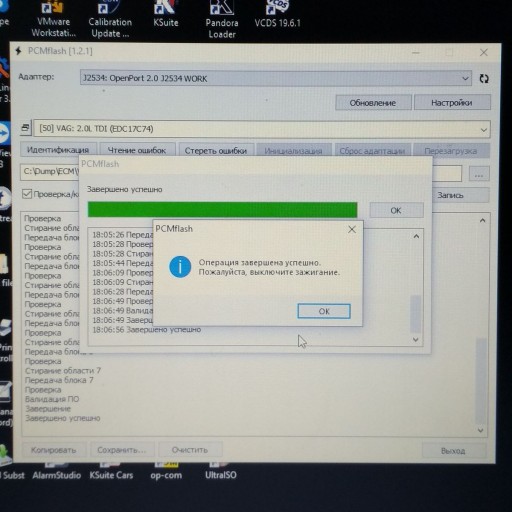Click Чтение ошибок button
Viewport: 512px width, 512px height.
[x=137, y=150]
